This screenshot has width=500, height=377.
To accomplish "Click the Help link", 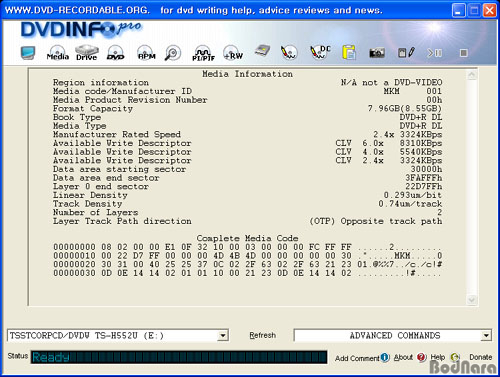I will (x=438, y=357).
